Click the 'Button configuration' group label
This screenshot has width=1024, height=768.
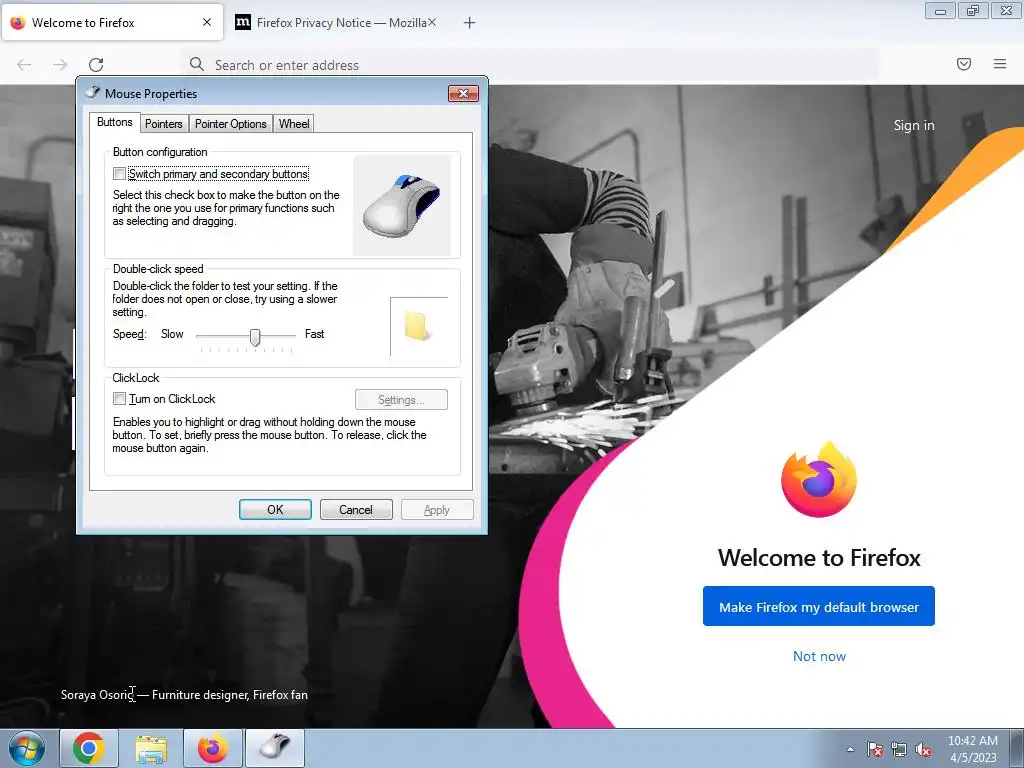click(160, 152)
